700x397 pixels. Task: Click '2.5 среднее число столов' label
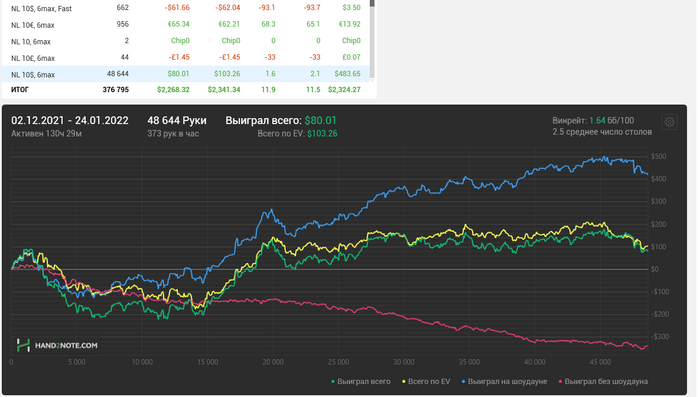(602, 132)
